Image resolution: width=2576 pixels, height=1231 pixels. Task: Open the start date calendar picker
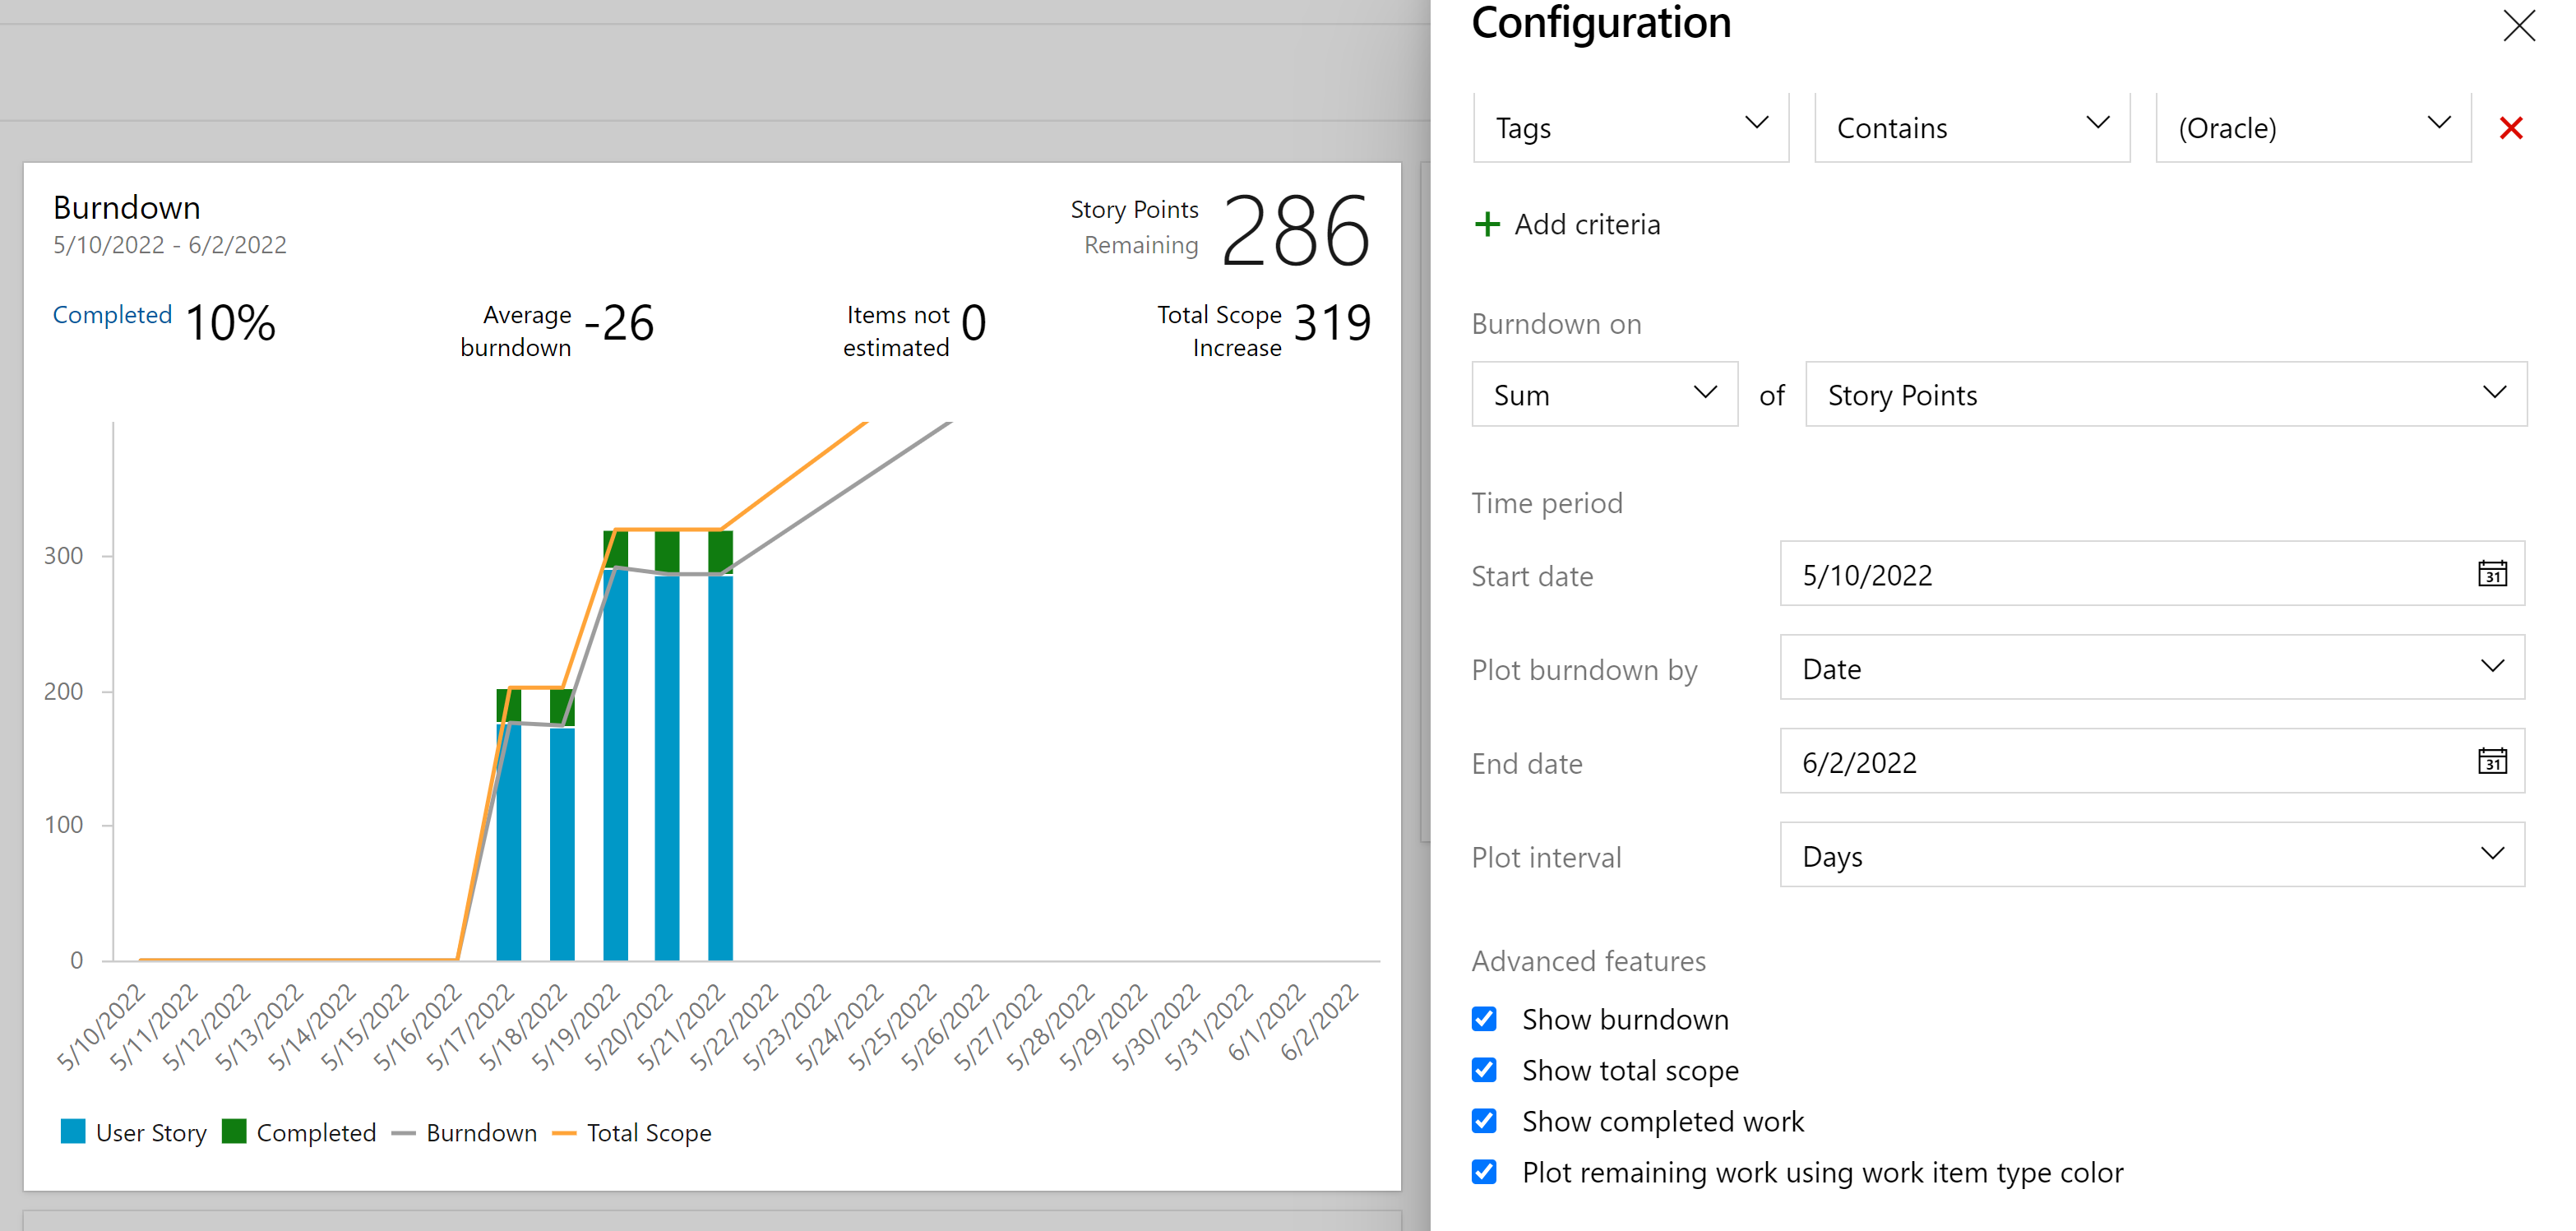[2493, 574]
